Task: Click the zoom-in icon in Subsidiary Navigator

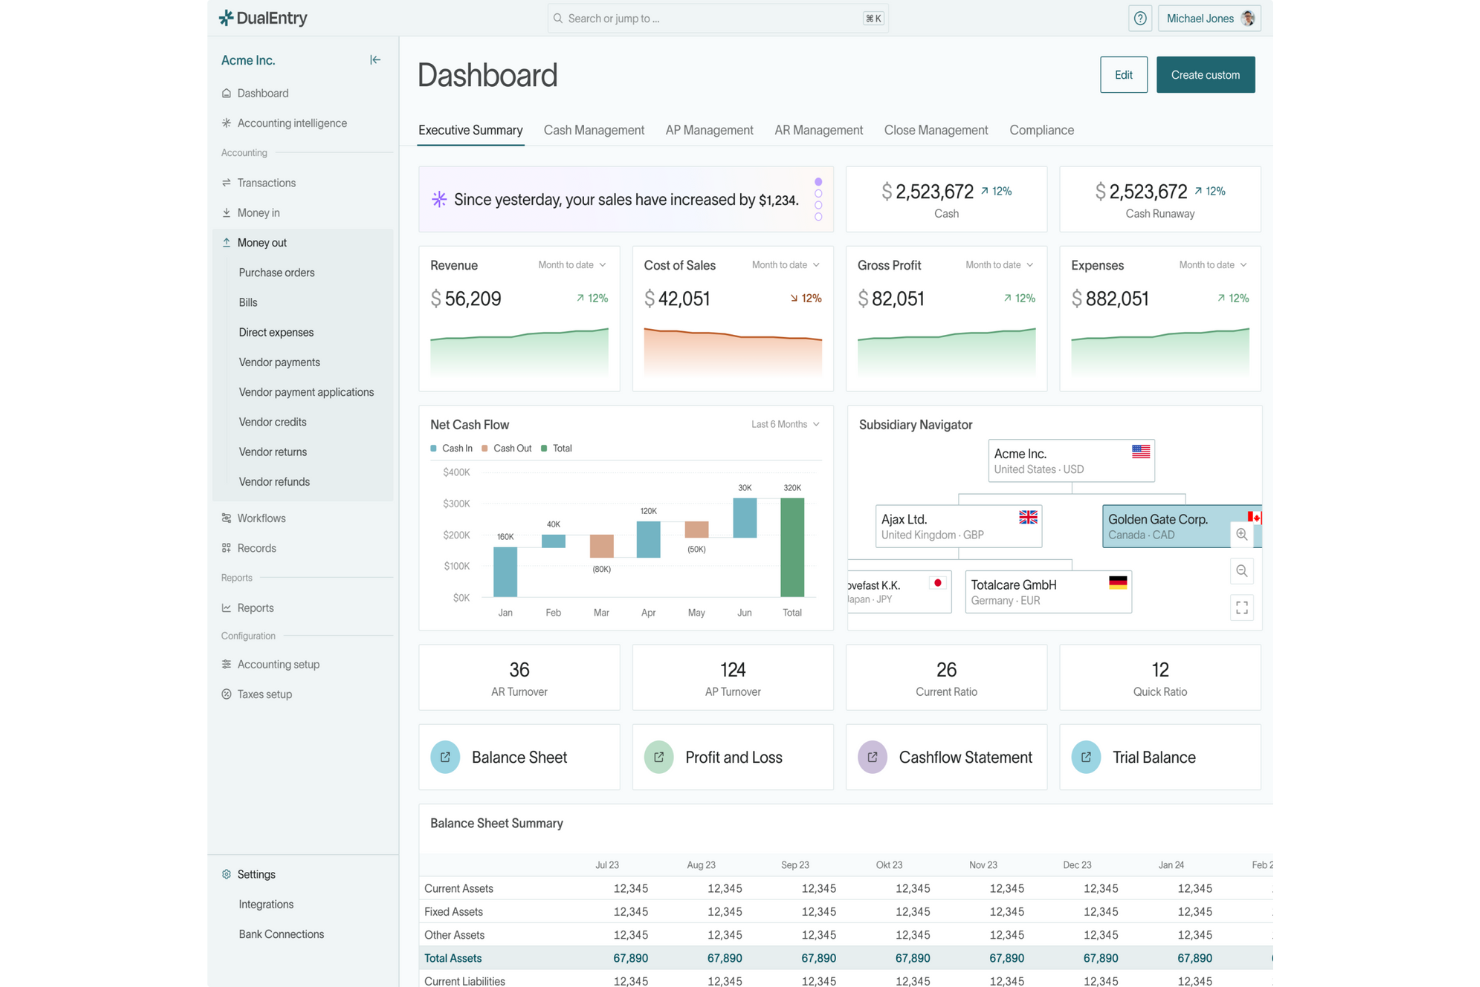Action: [1242, 535]
